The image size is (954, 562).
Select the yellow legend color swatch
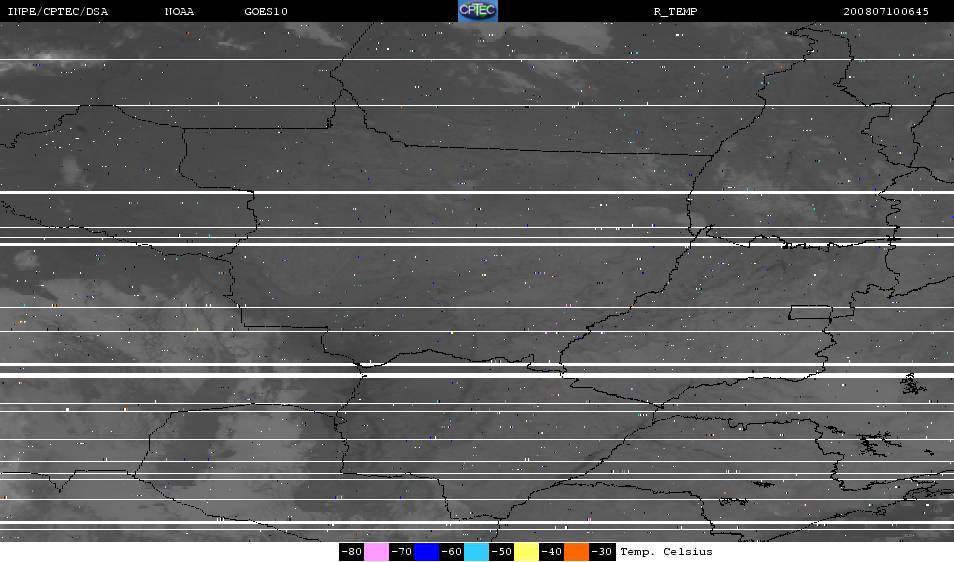click(526, 552)
